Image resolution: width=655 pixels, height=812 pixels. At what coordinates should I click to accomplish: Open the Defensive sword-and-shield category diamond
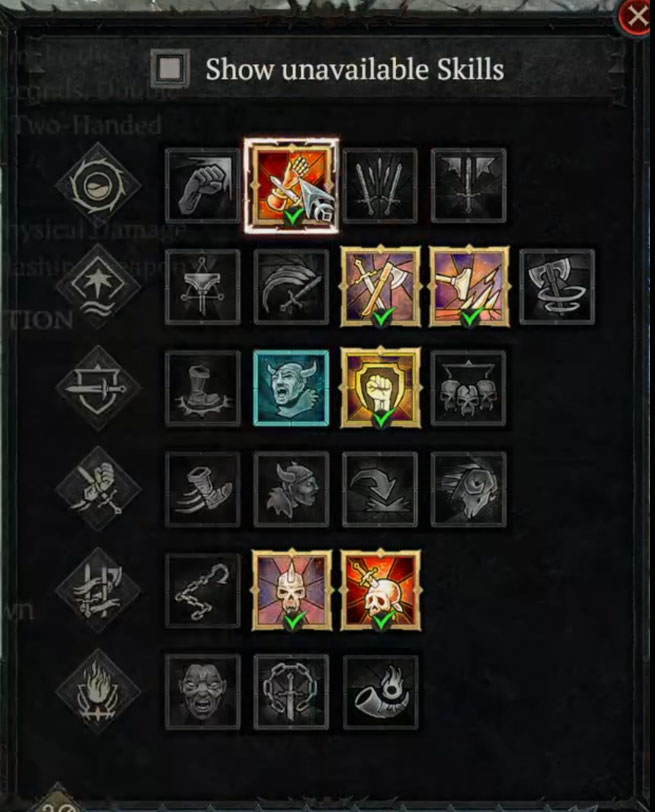(98, 388)
